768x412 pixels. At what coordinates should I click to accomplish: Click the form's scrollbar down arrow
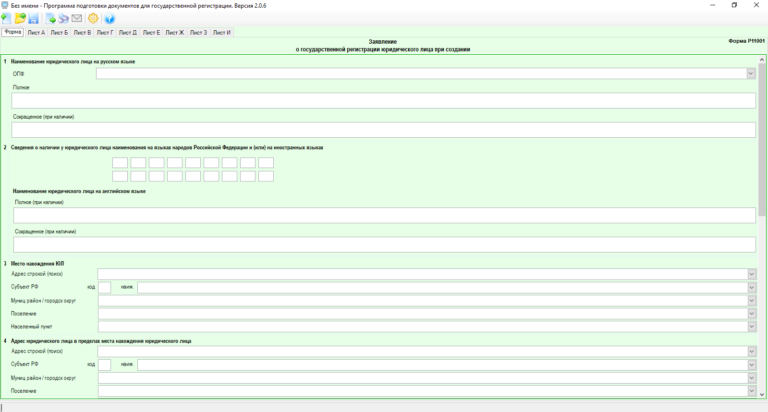pos(762,394)
